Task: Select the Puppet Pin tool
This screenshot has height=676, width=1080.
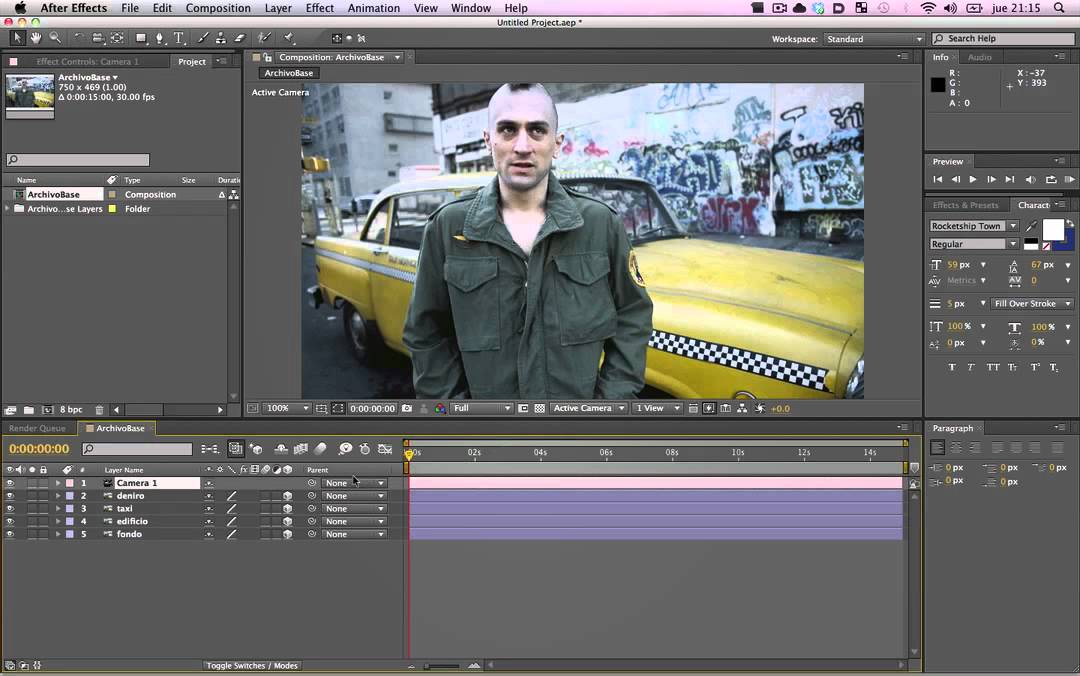Action: tap(289, 38)
